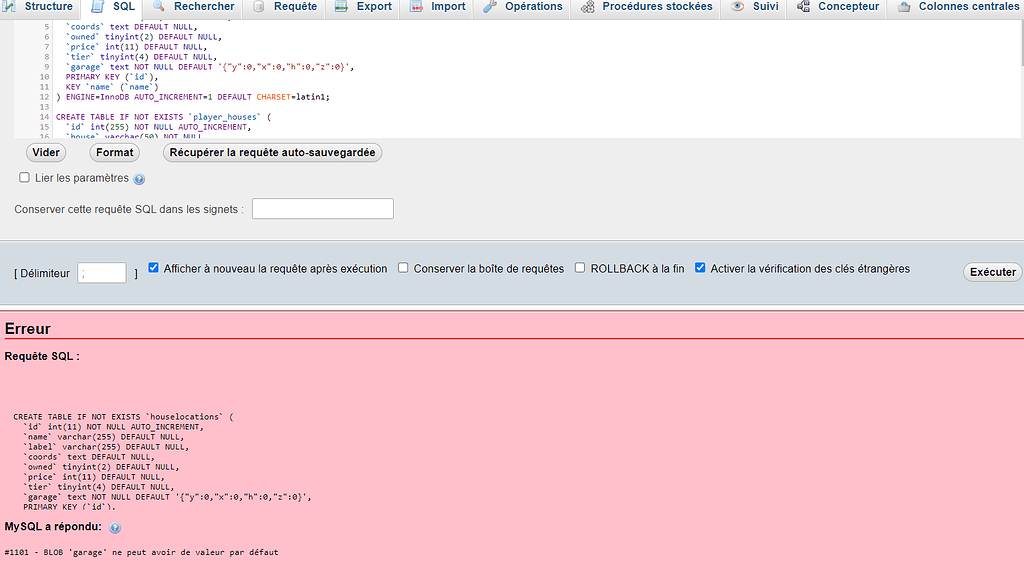Go to the Requête tab
Viewport: 1024px width, 563px height.
click(285, 7)
